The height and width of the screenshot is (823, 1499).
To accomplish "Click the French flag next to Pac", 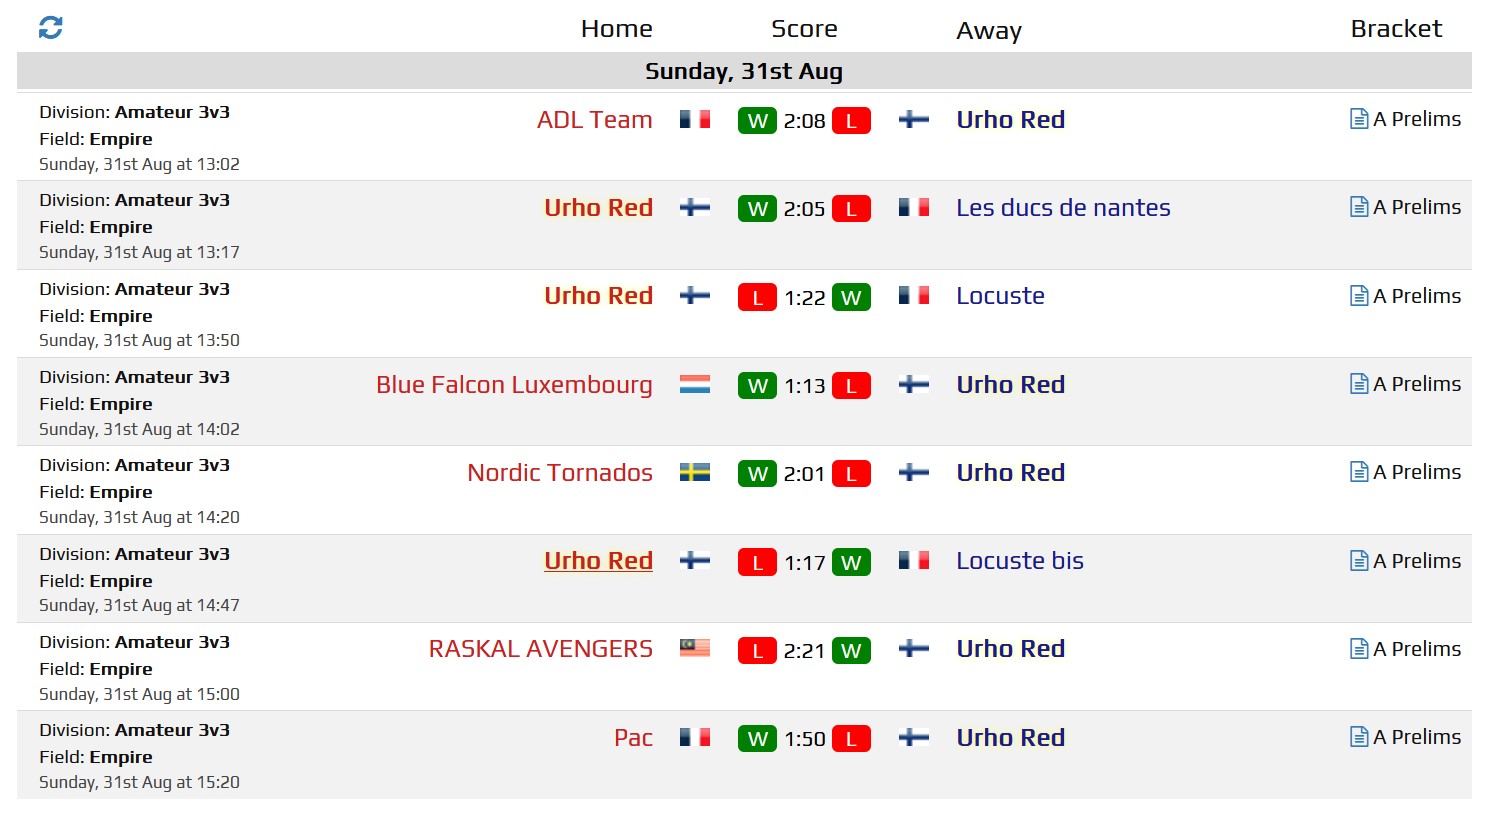I will [695, 737].
